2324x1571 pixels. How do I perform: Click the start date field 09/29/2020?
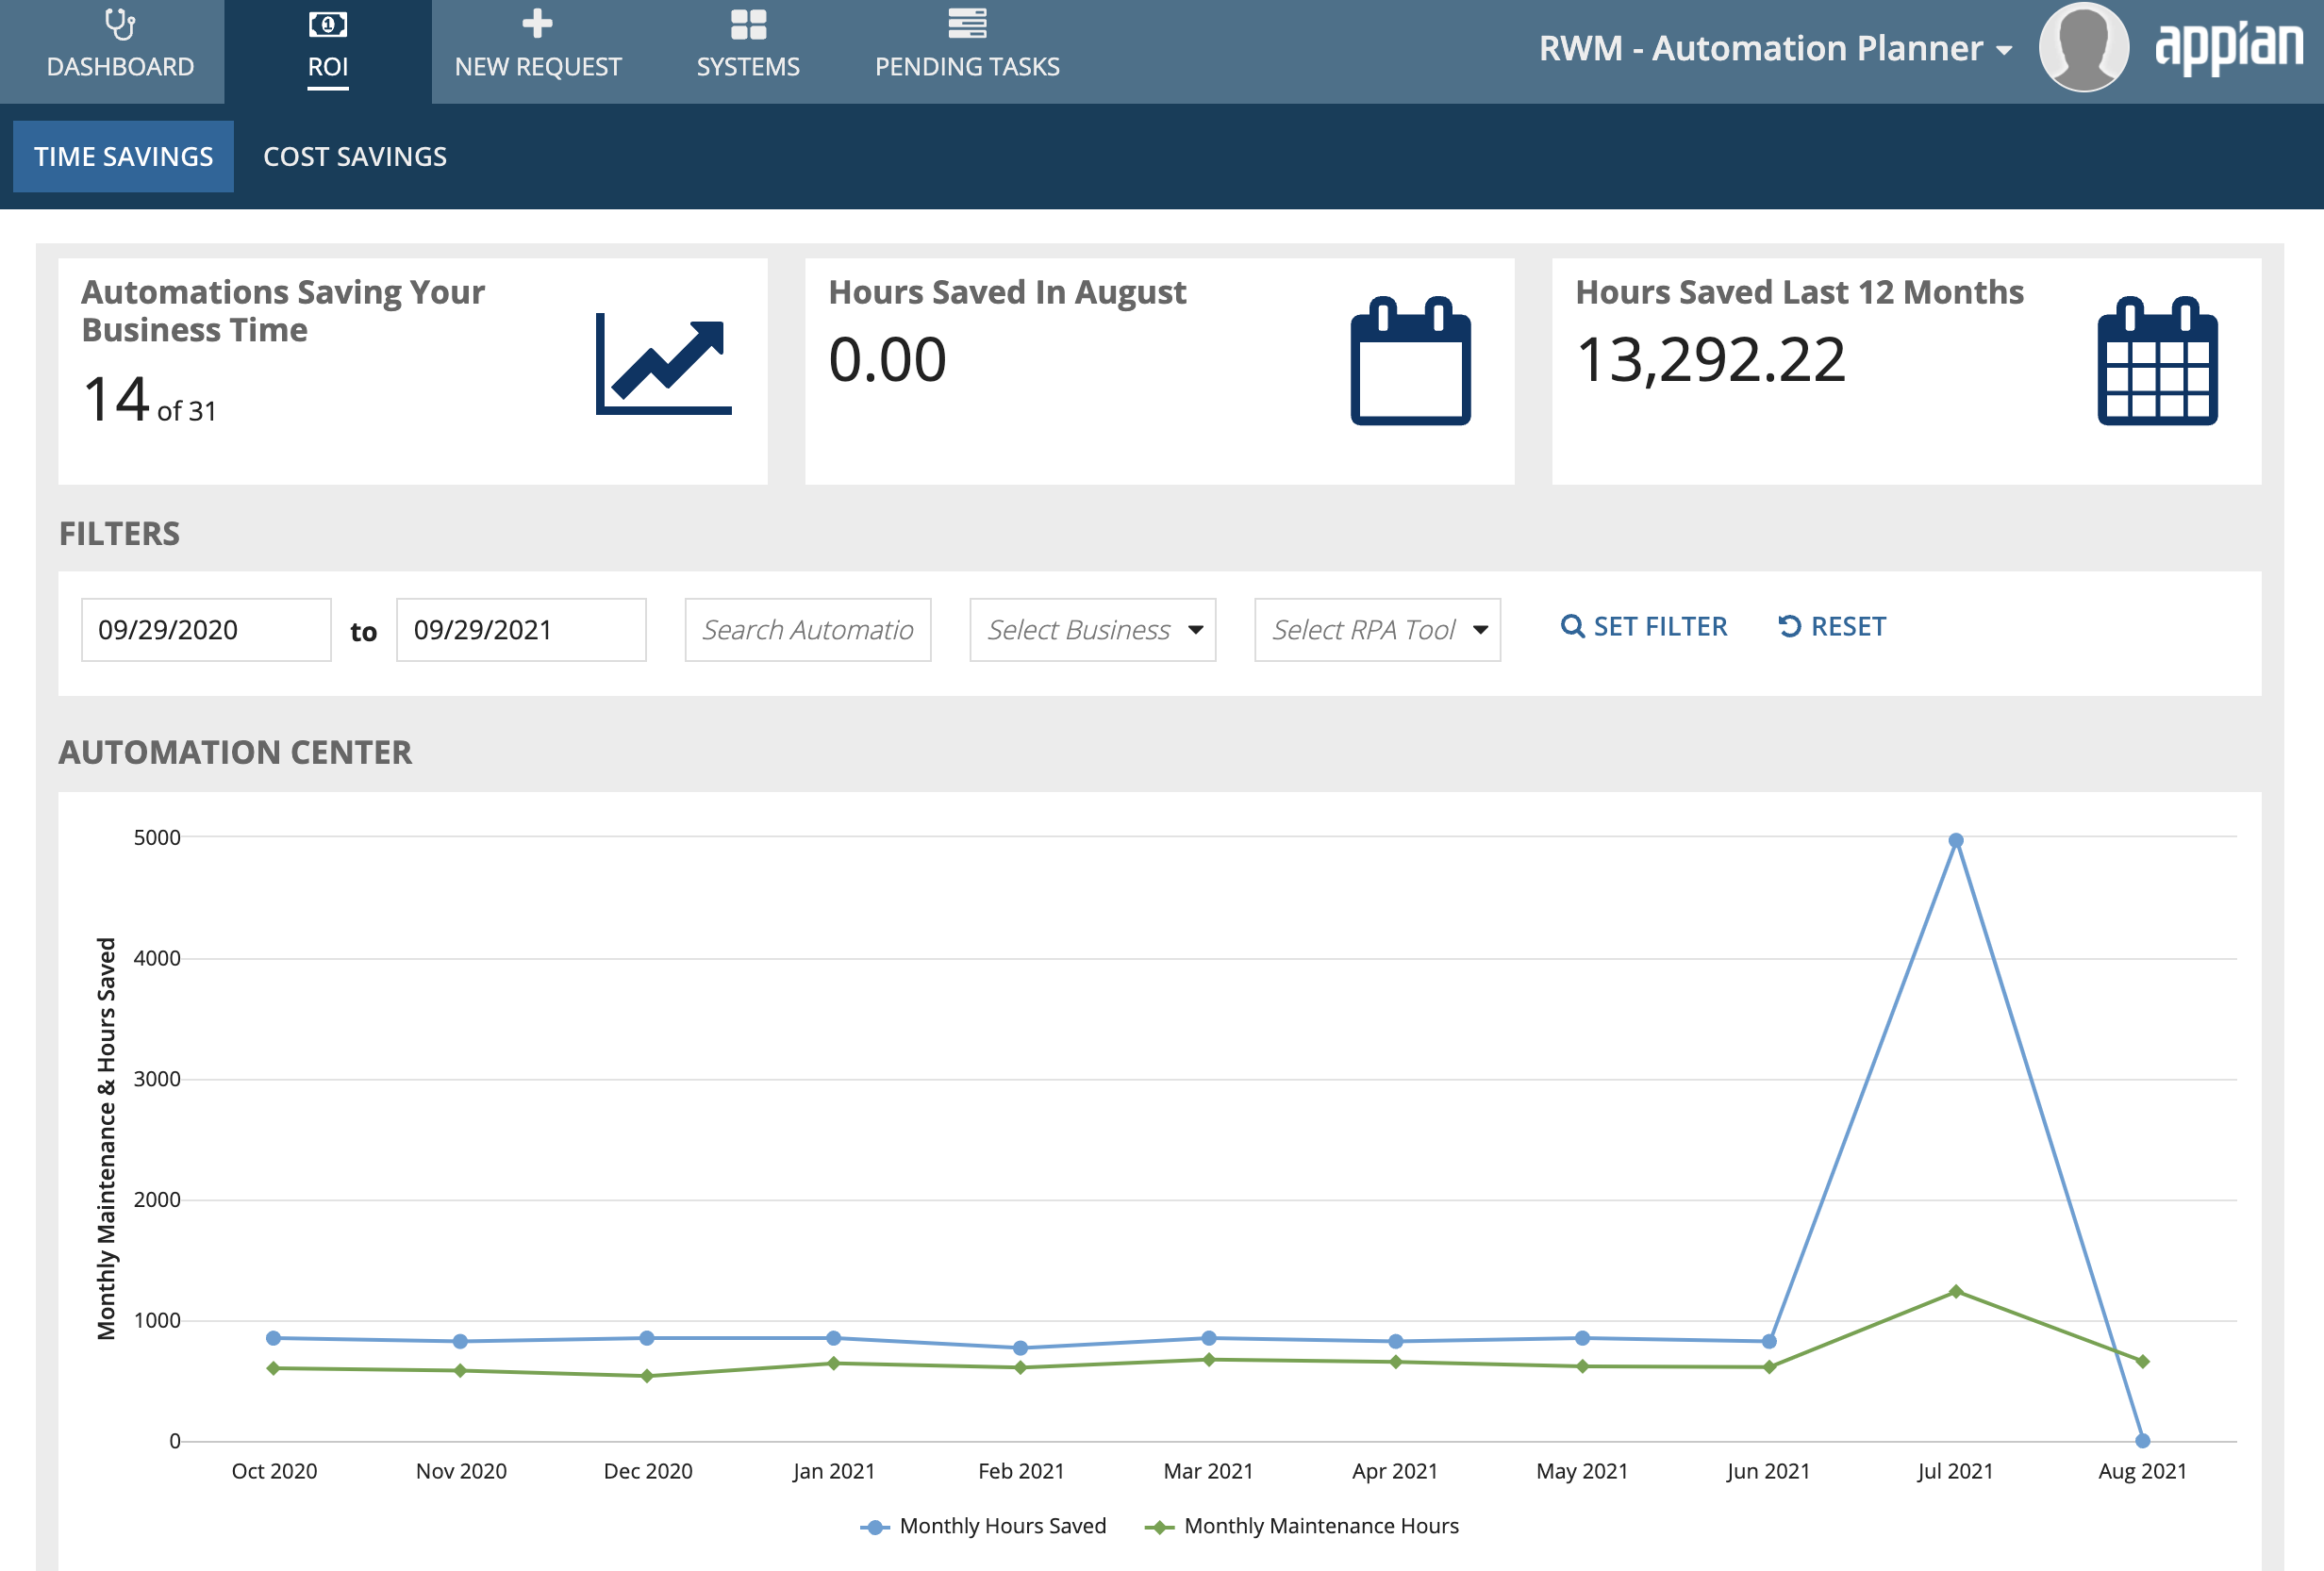(206, 629)
